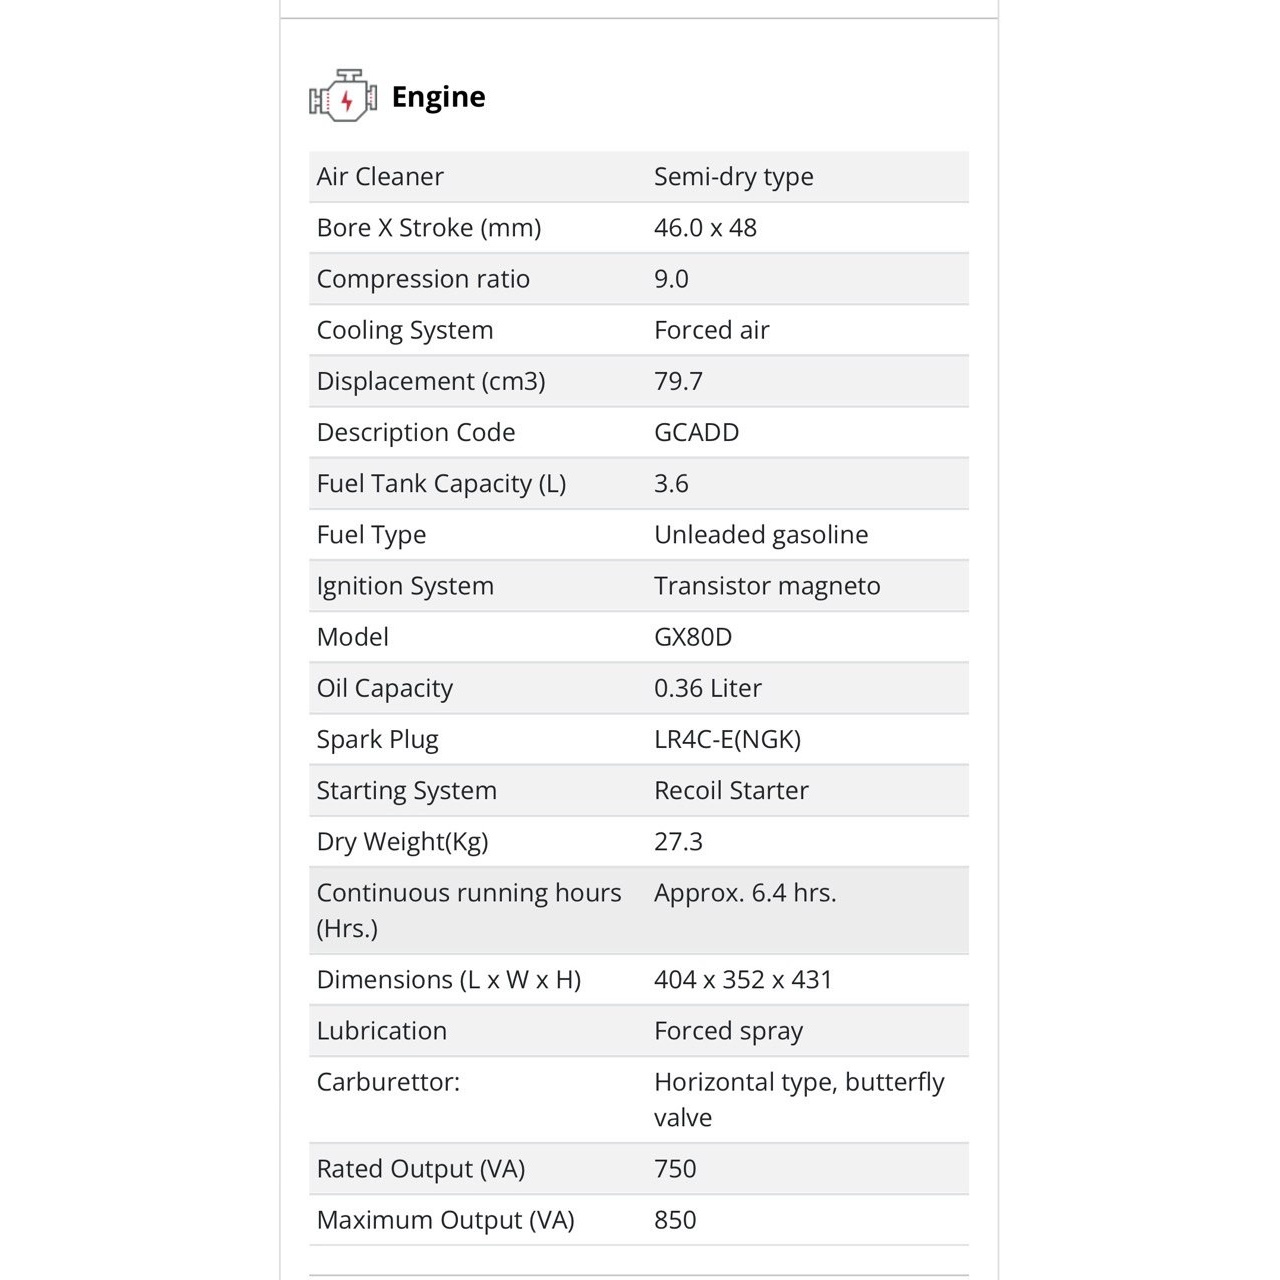Select the Carburettor Horizontal type value
The image size is (1280, 1280).
(799, 1100)
